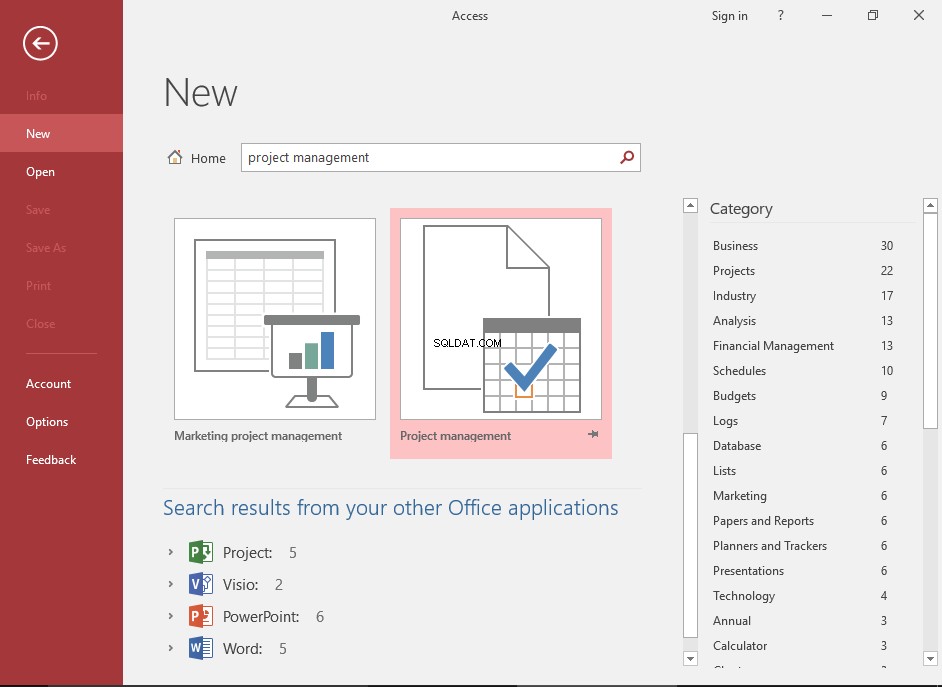The height and width of the screenshot is (687, 942).
Task: Click the Word app icon
Action: [x=201, y=649]
